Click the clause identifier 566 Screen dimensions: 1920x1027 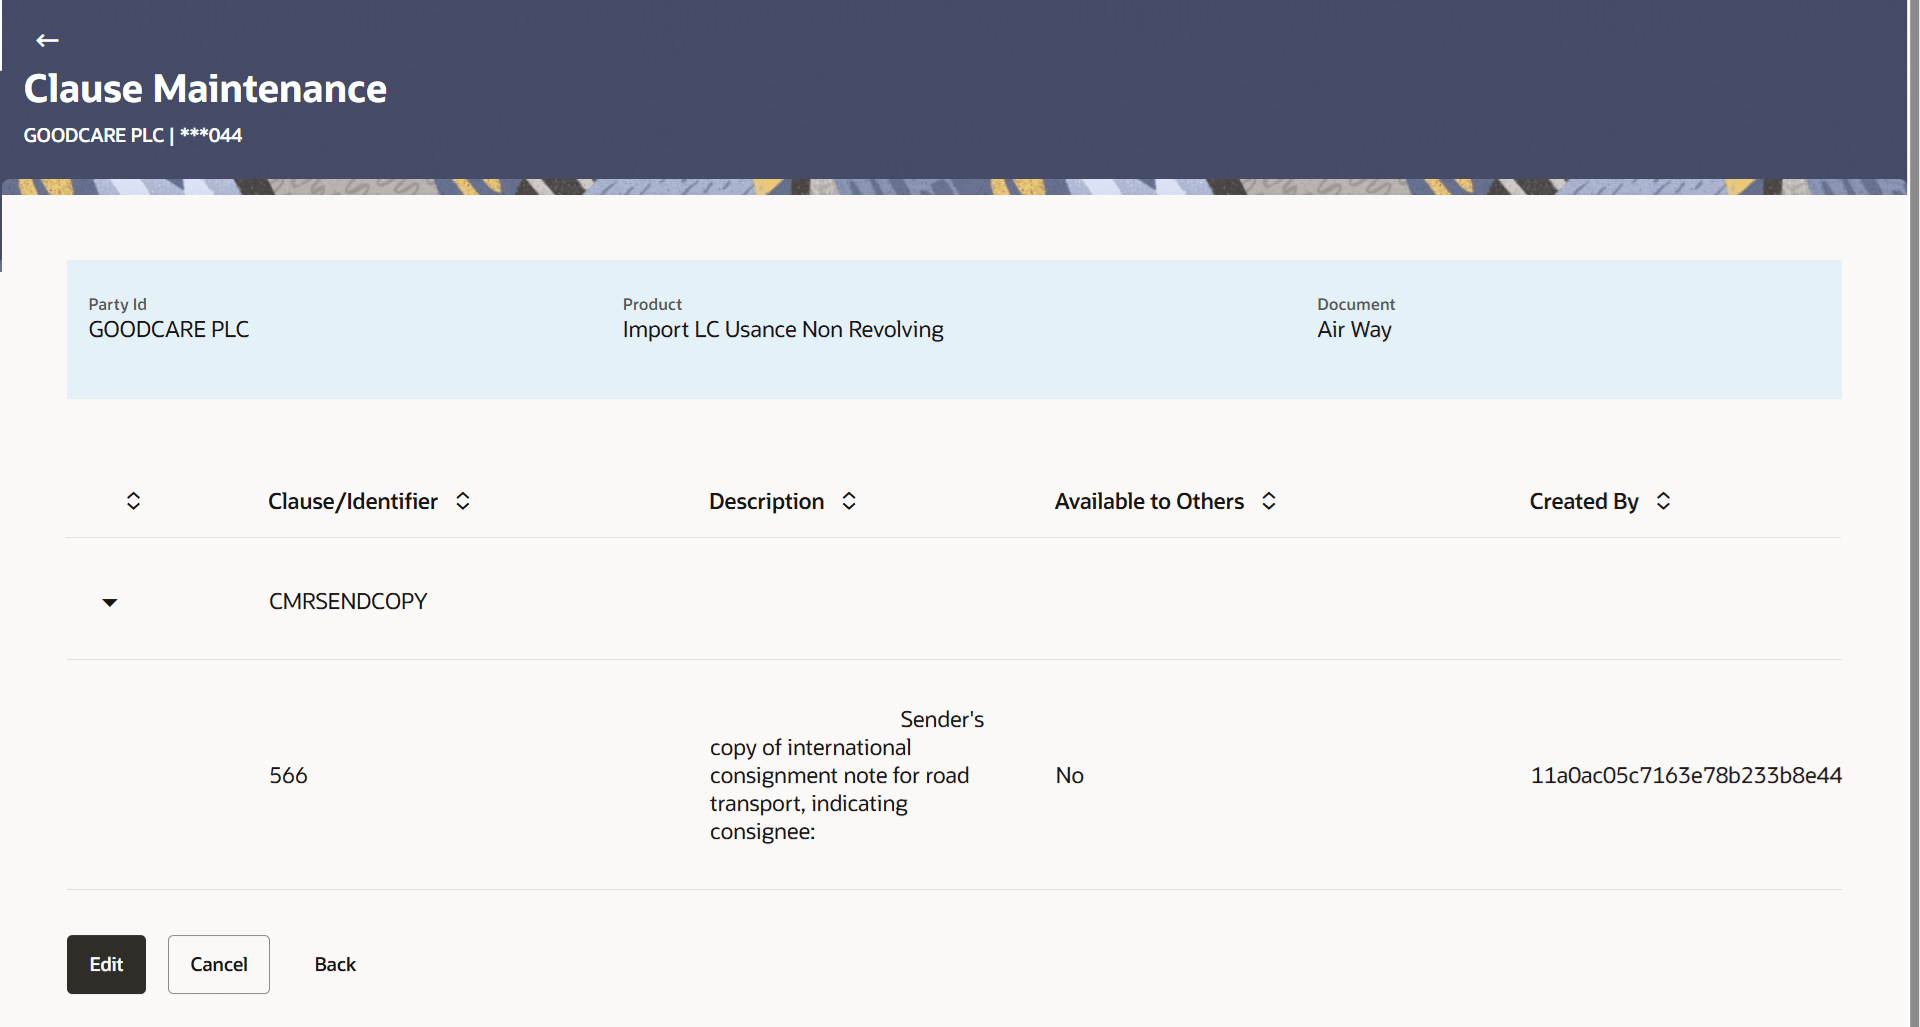(288, 775)
